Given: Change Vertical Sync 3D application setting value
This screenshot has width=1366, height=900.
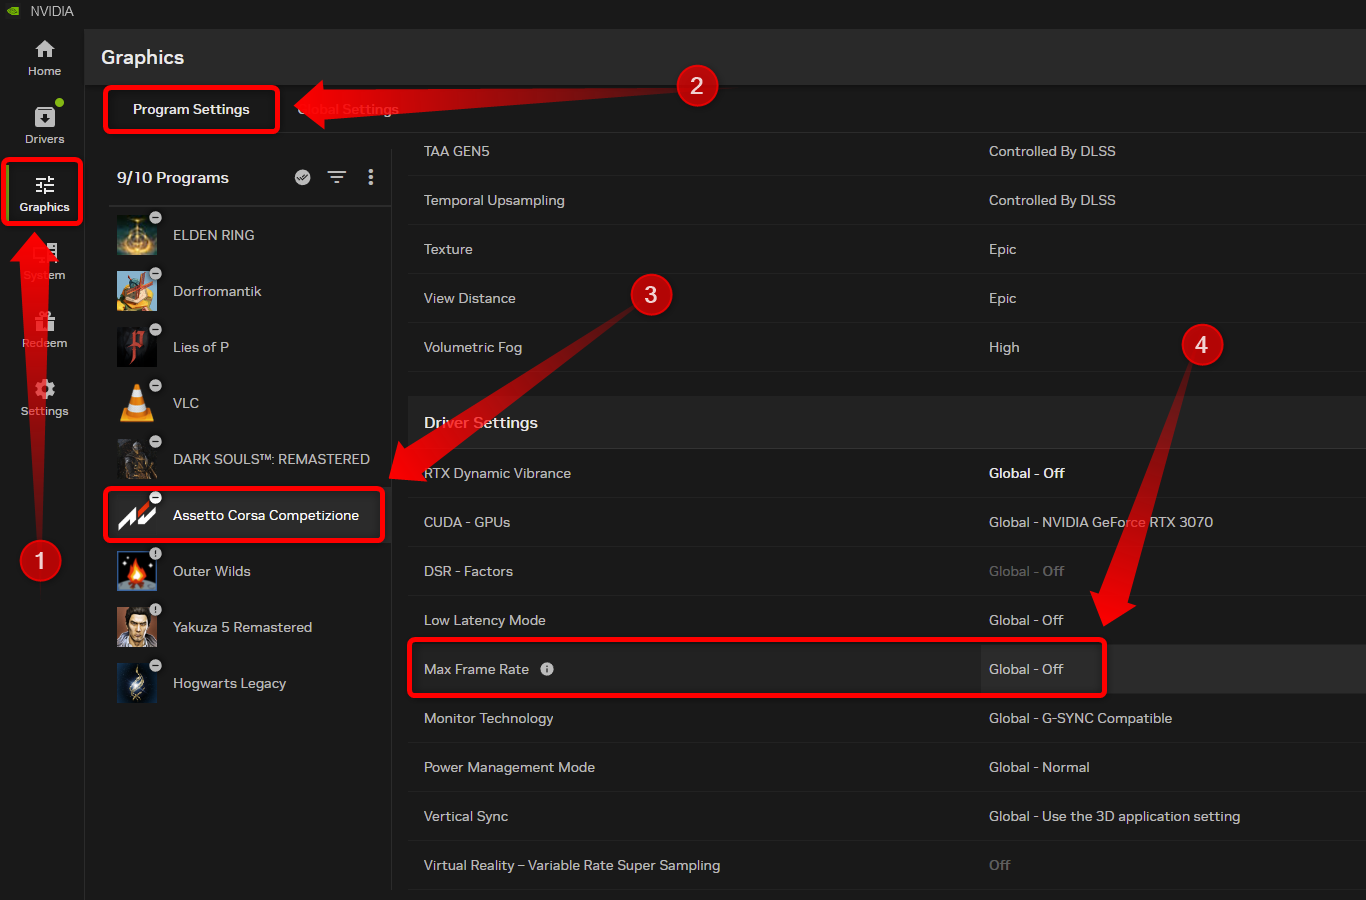Looking at the screenshot, I should tap(1114, 816).
